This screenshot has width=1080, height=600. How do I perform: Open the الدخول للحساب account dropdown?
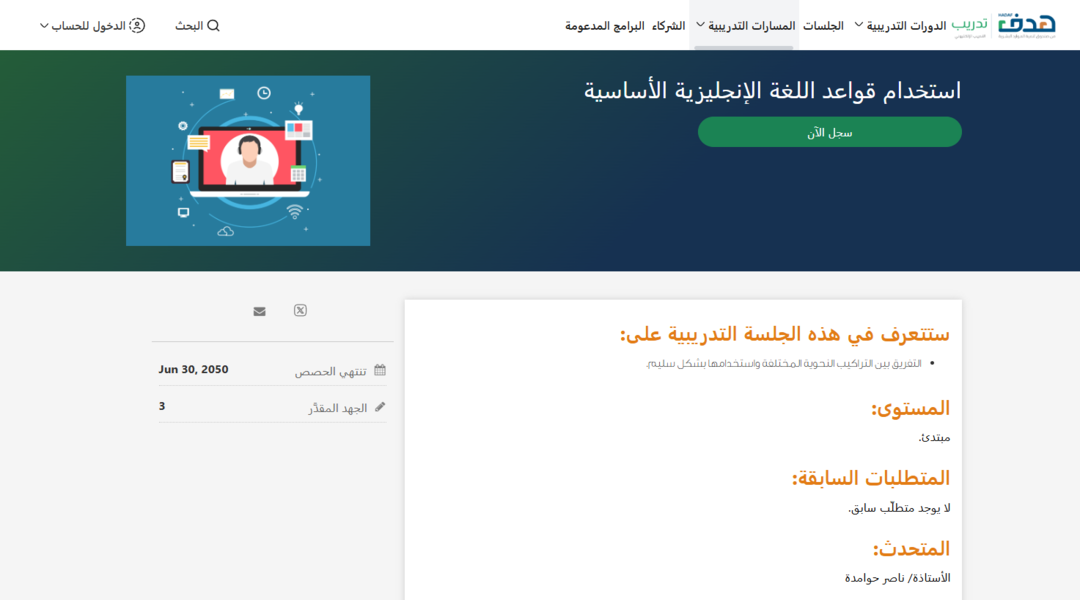(x=92, y=25)
